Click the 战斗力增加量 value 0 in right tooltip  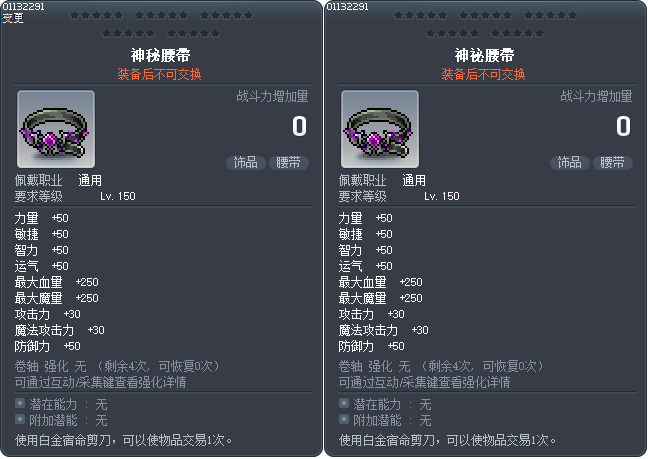click(622, 126)
